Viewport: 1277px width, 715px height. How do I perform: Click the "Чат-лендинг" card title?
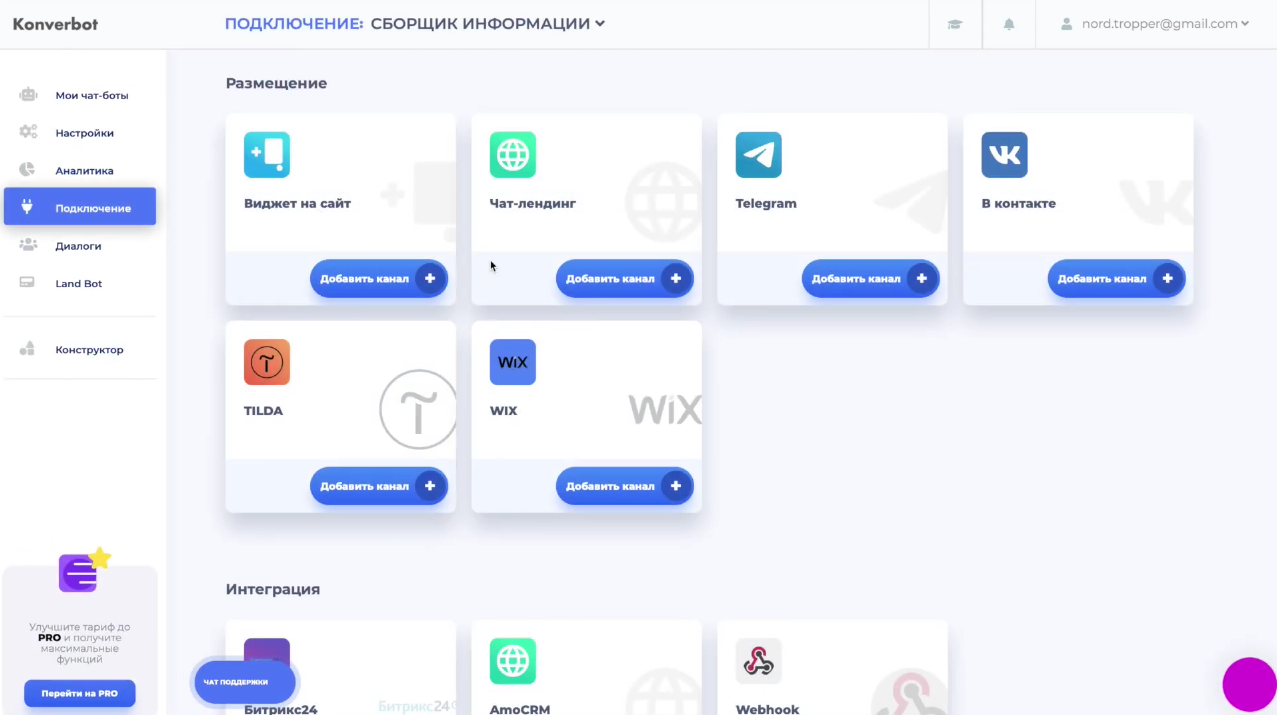click(533, 203)
